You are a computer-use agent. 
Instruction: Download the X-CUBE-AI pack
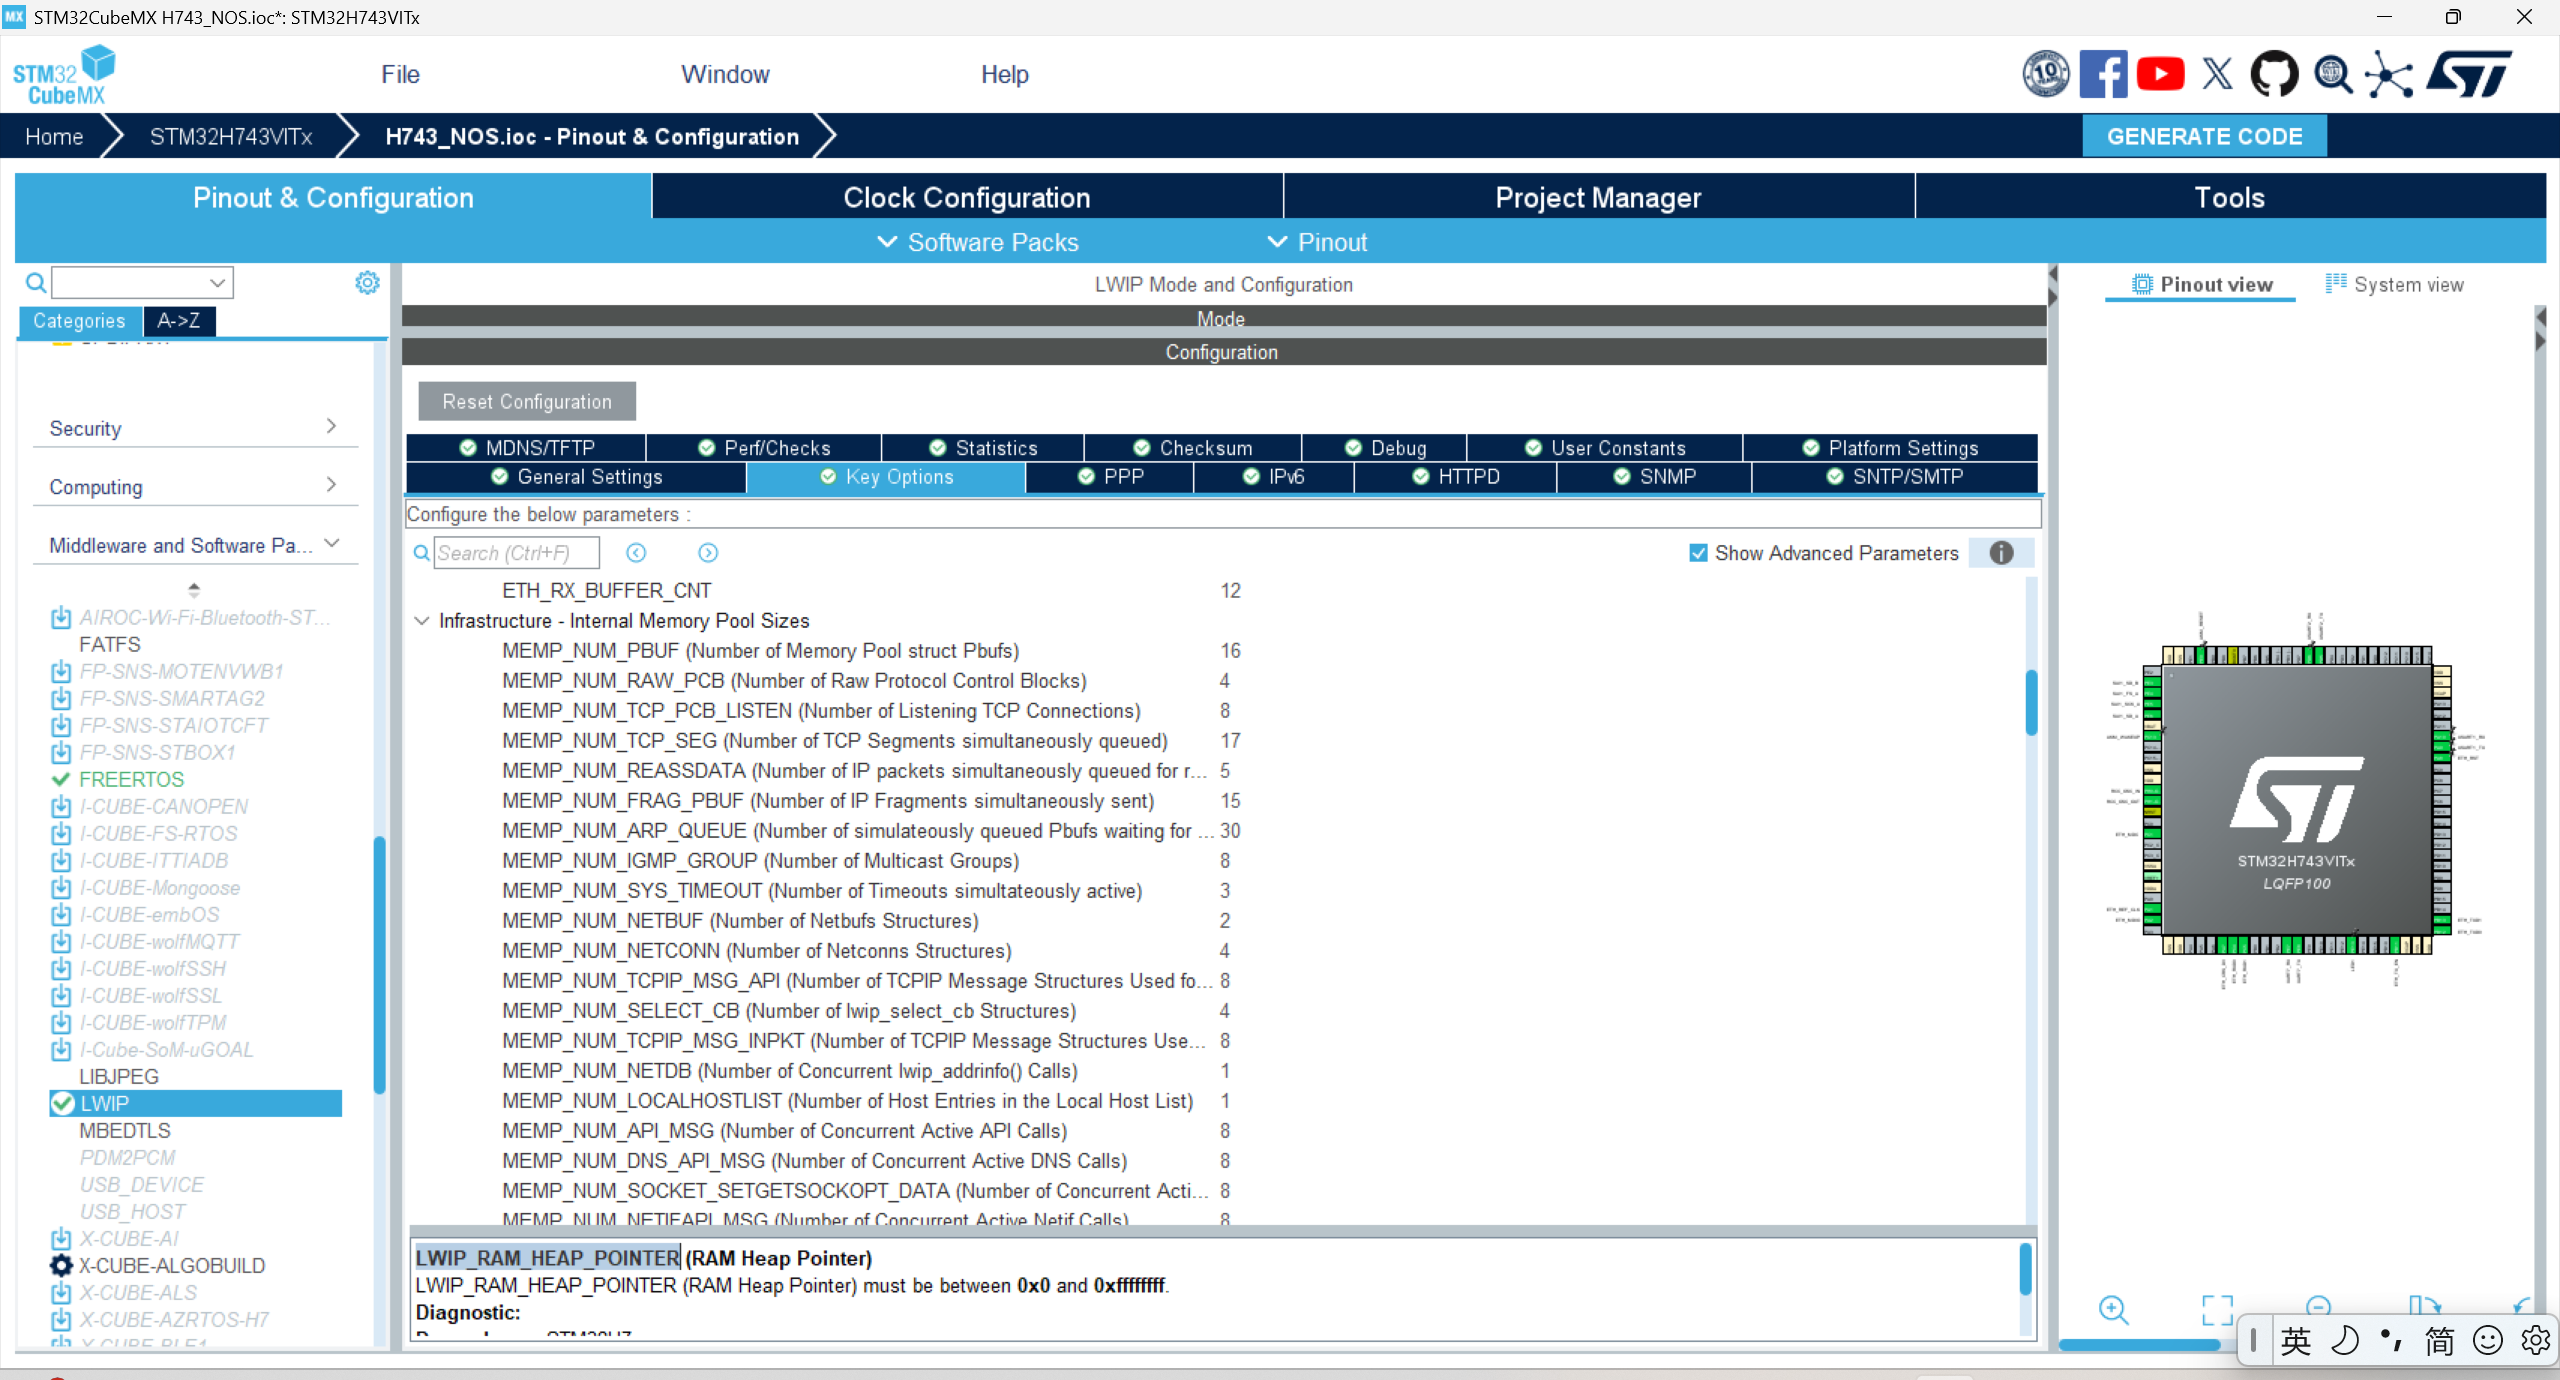61,1238
